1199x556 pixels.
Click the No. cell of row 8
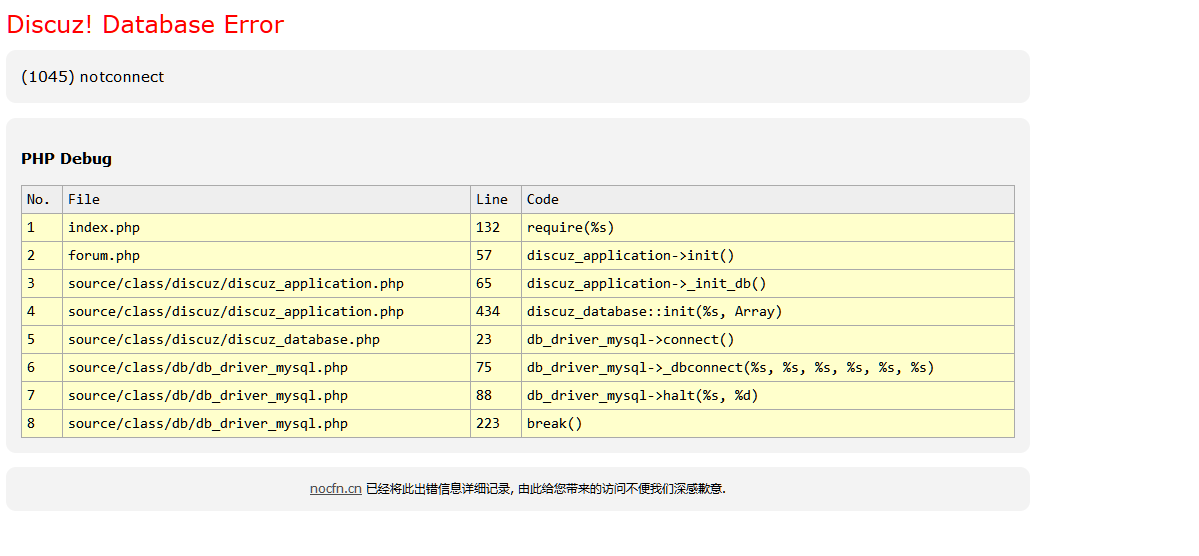42,424
